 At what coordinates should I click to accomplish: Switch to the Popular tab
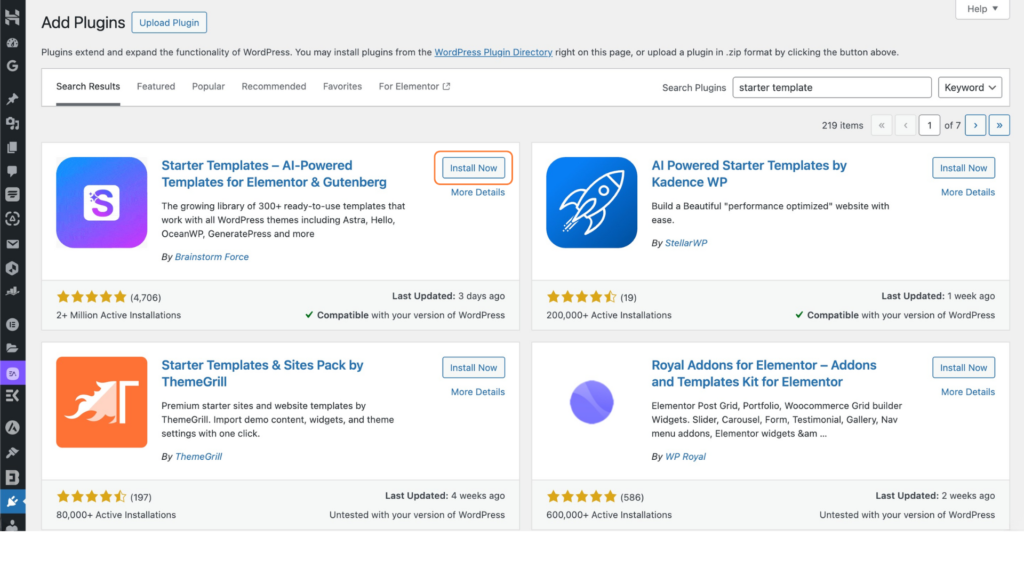coord(208,87)
